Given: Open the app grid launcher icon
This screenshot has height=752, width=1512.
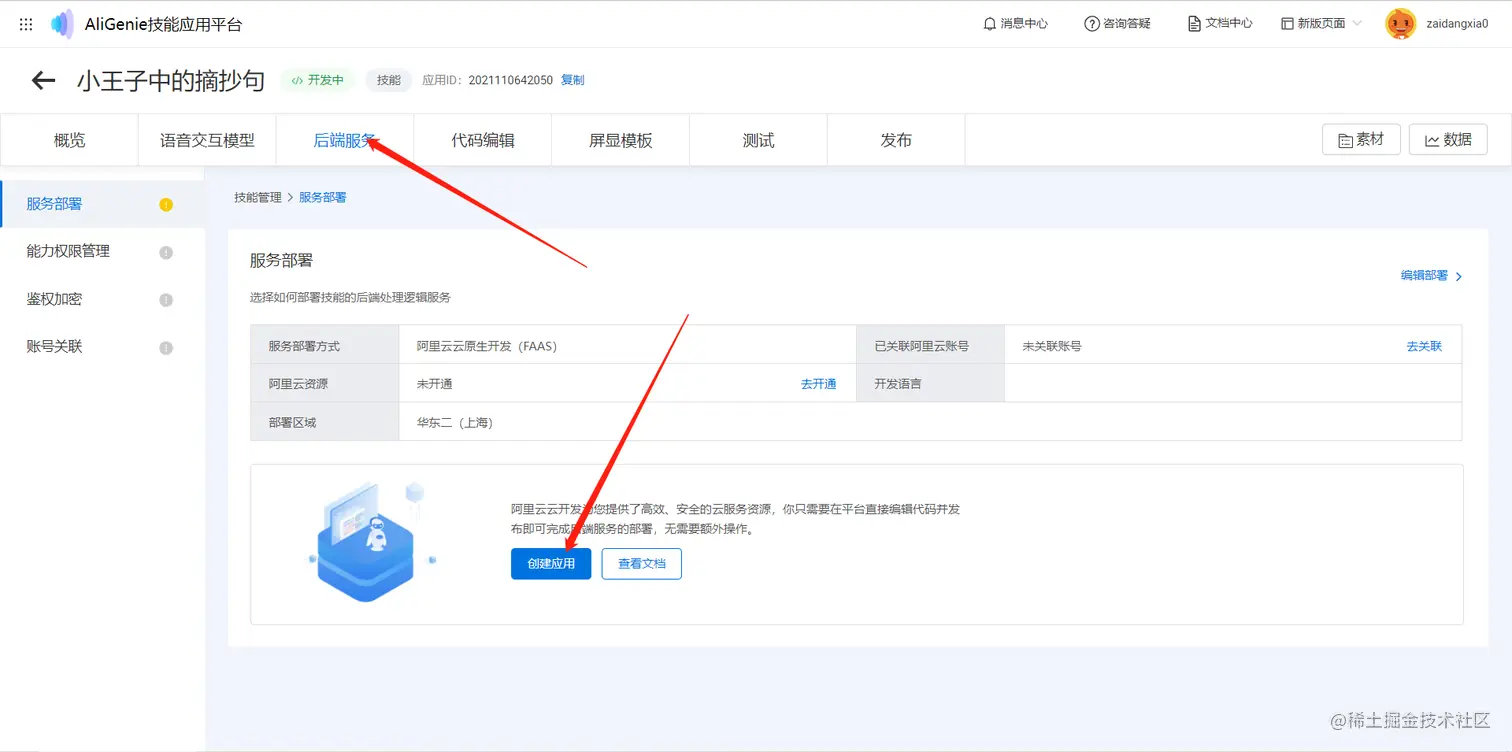Looking at the screenshot, I should (x=26, y=24).
